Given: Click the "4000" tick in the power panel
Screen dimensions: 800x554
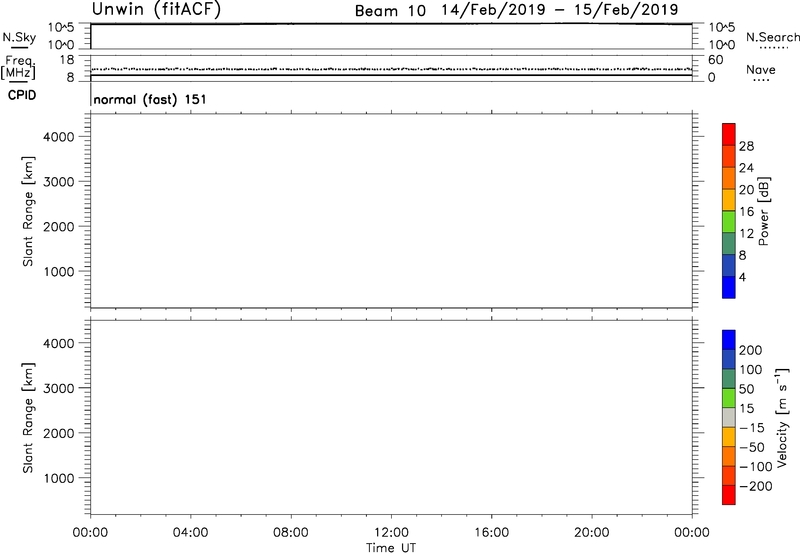Looking at the screenshot, I should coord(59,137).
